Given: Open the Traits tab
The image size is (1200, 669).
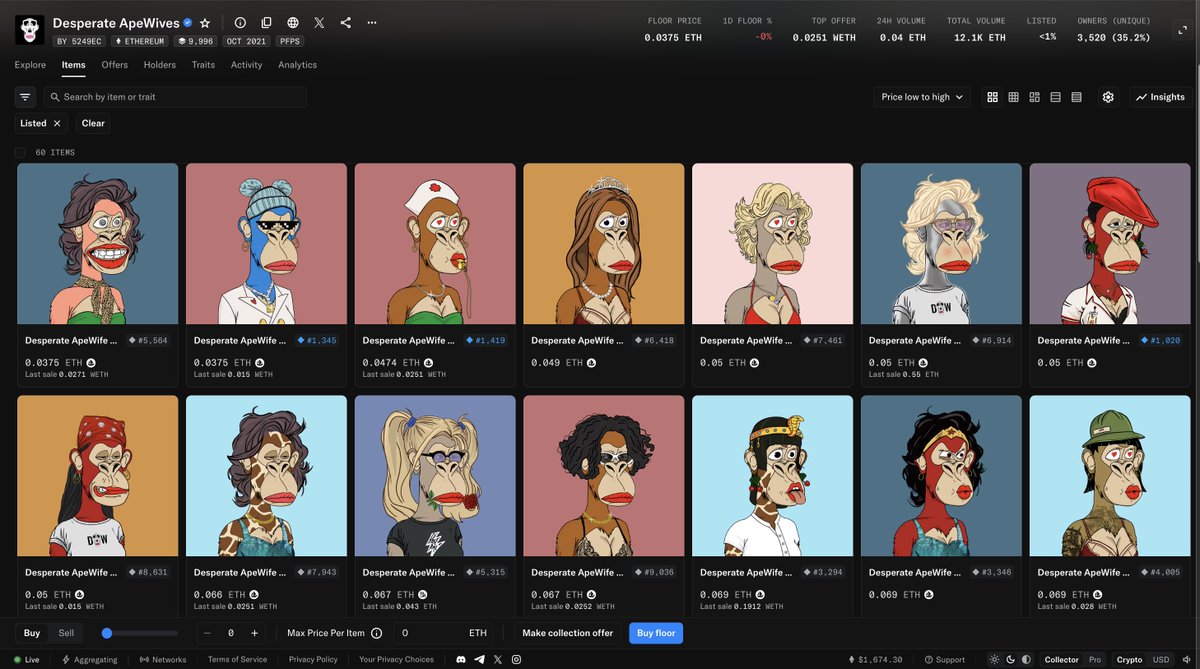Looking at the screenshot, I should [203, 65].
